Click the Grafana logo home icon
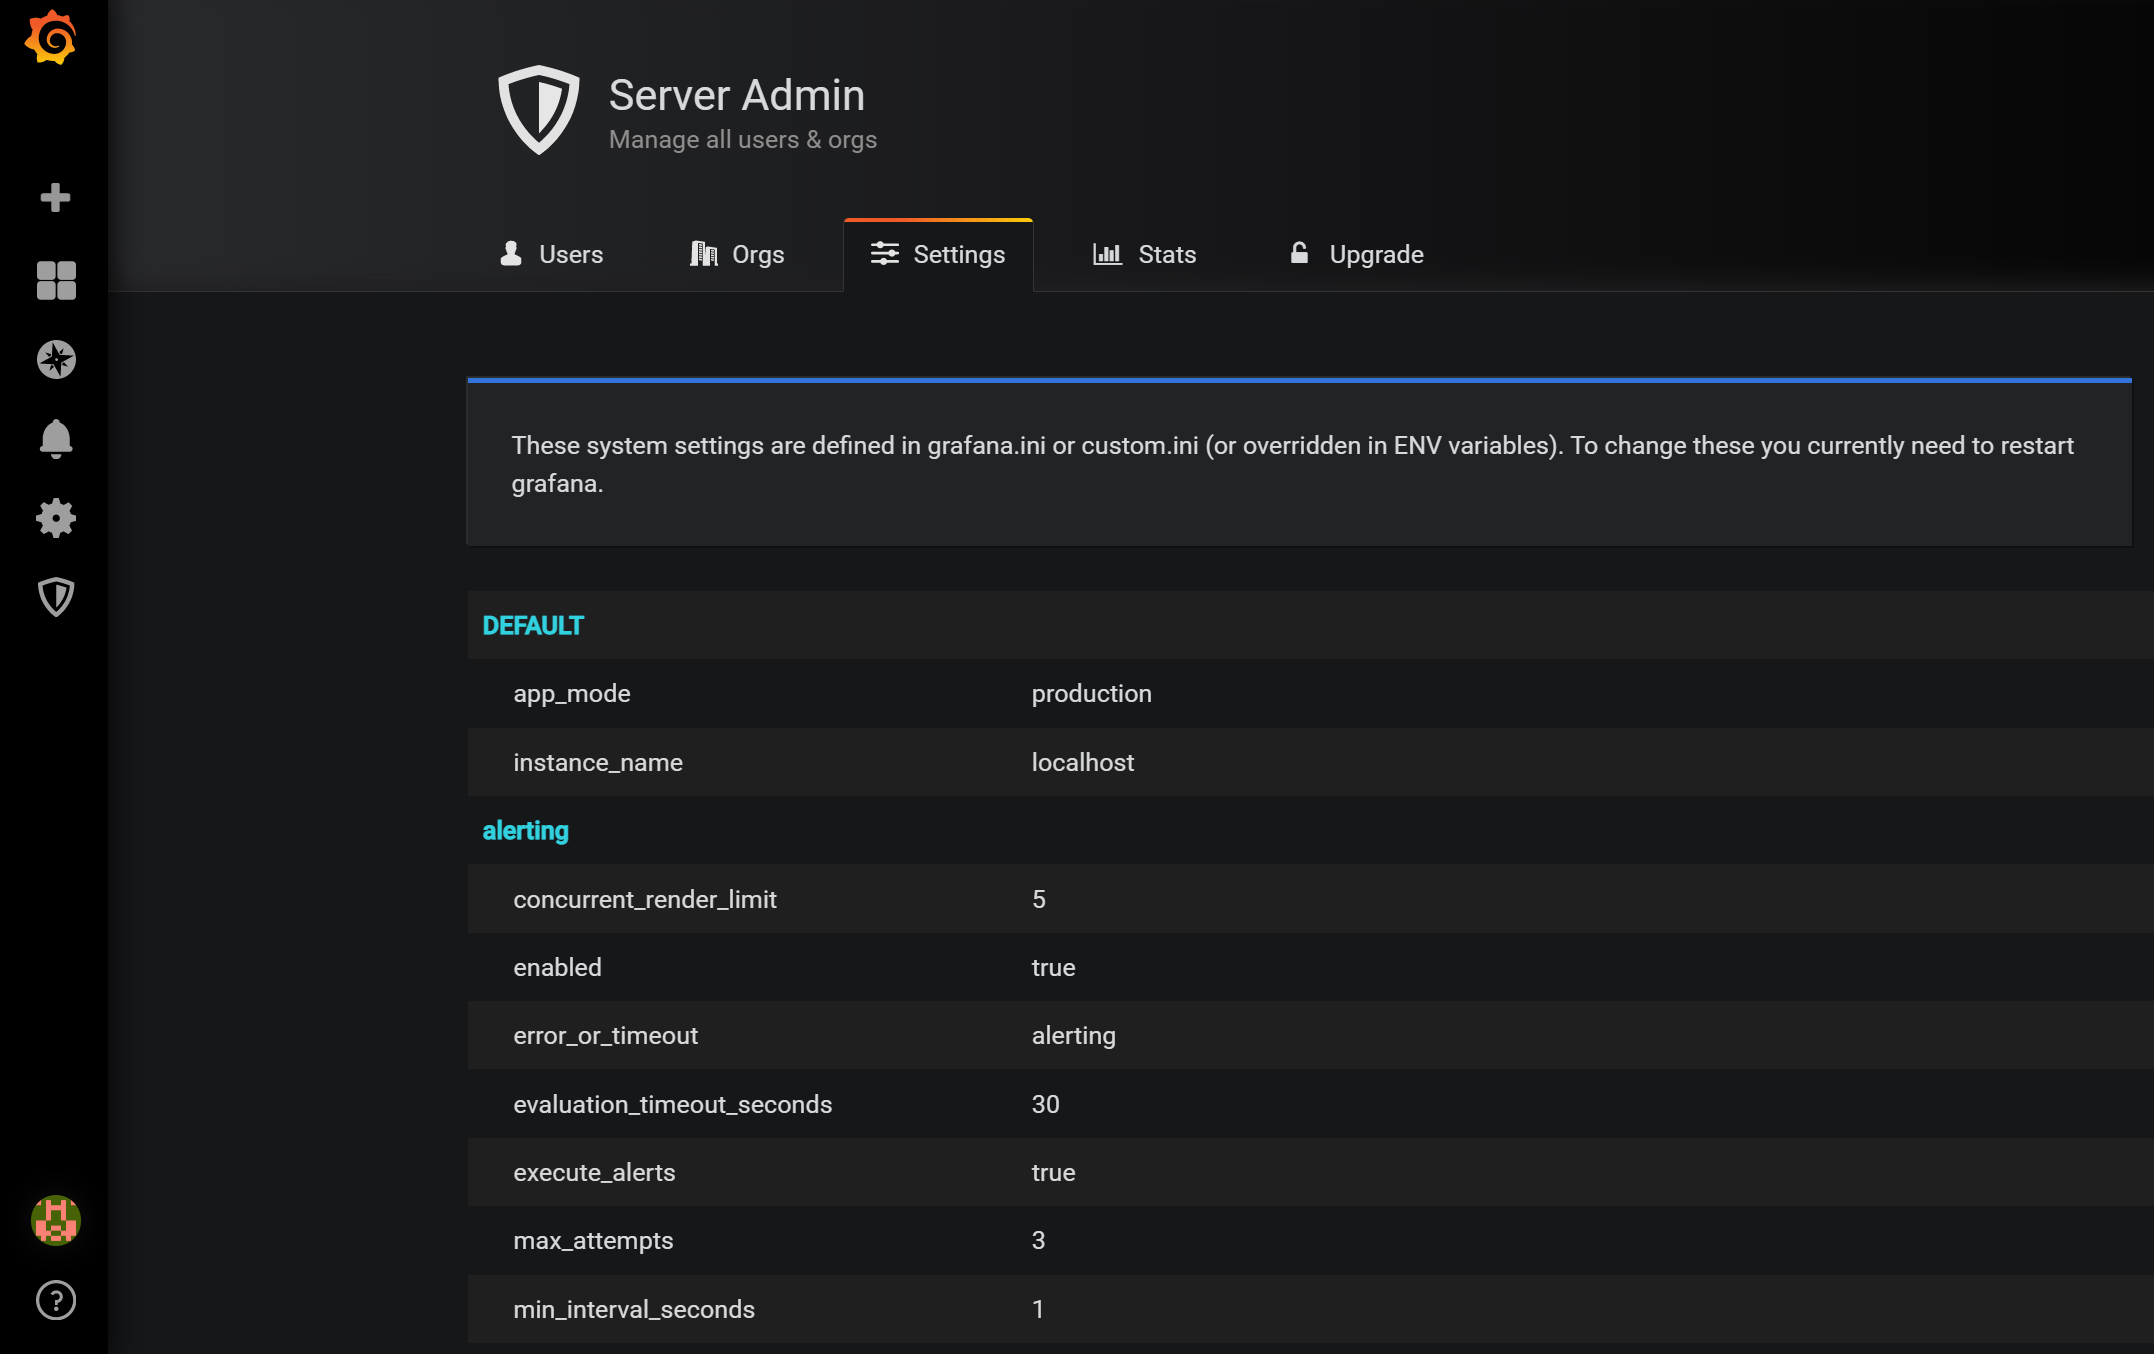This screenshot has height=1354, width=2154. pos(51,39)
